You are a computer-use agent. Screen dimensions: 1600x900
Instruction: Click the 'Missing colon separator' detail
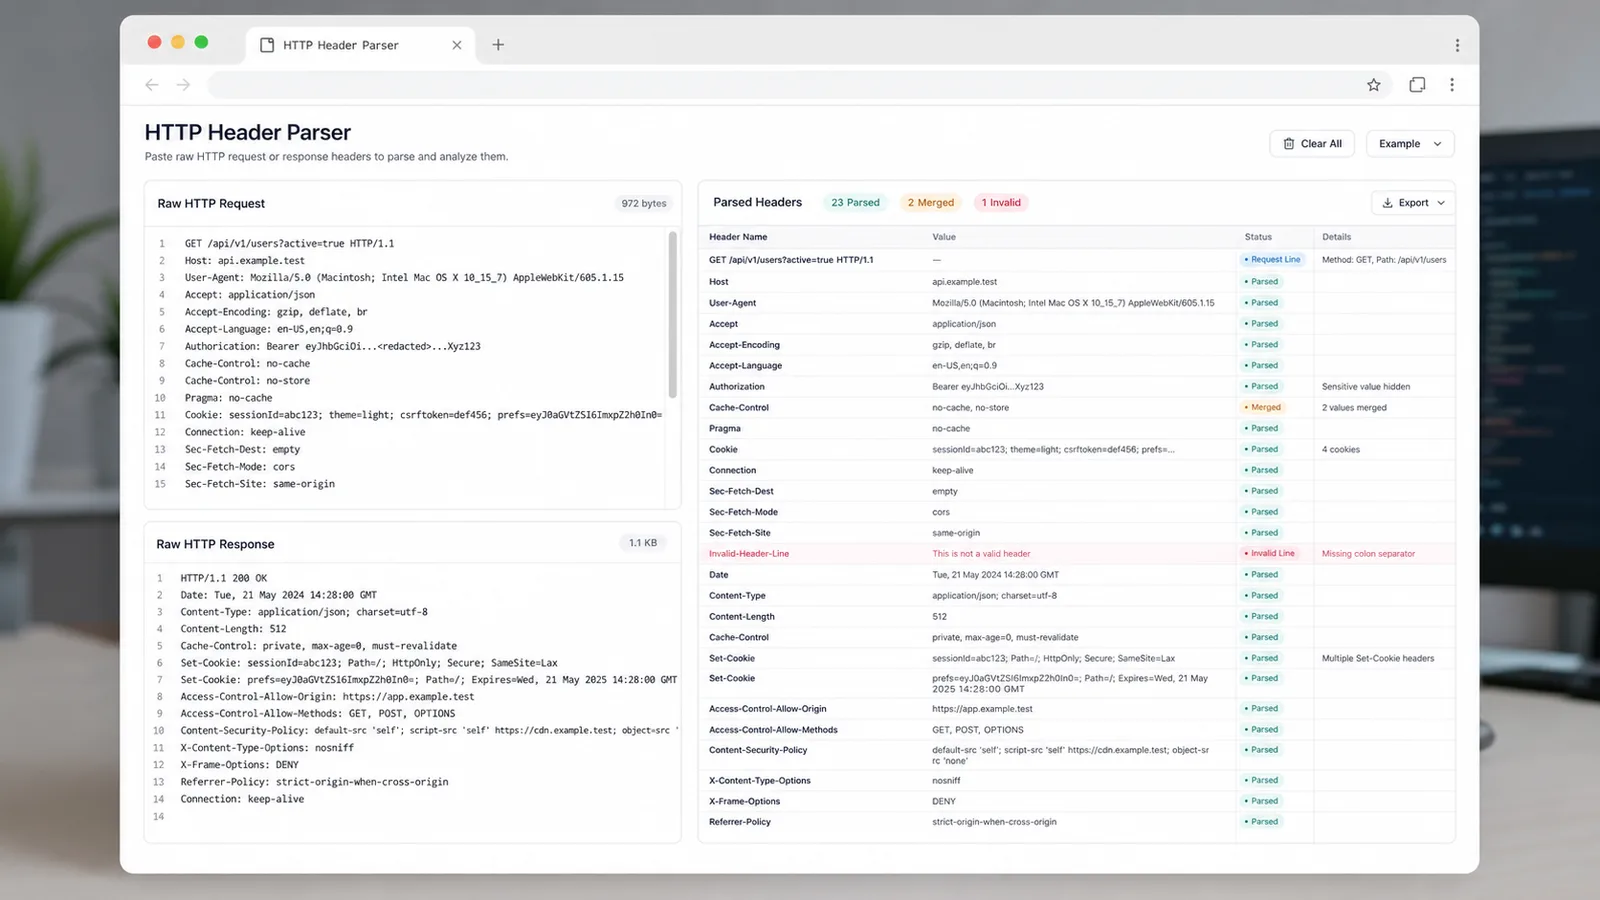[1368, 554]
